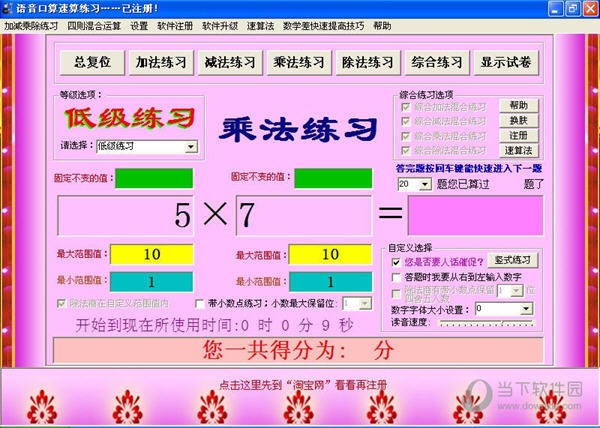Toggle 综合除法混合练习 checkbox

406,151
